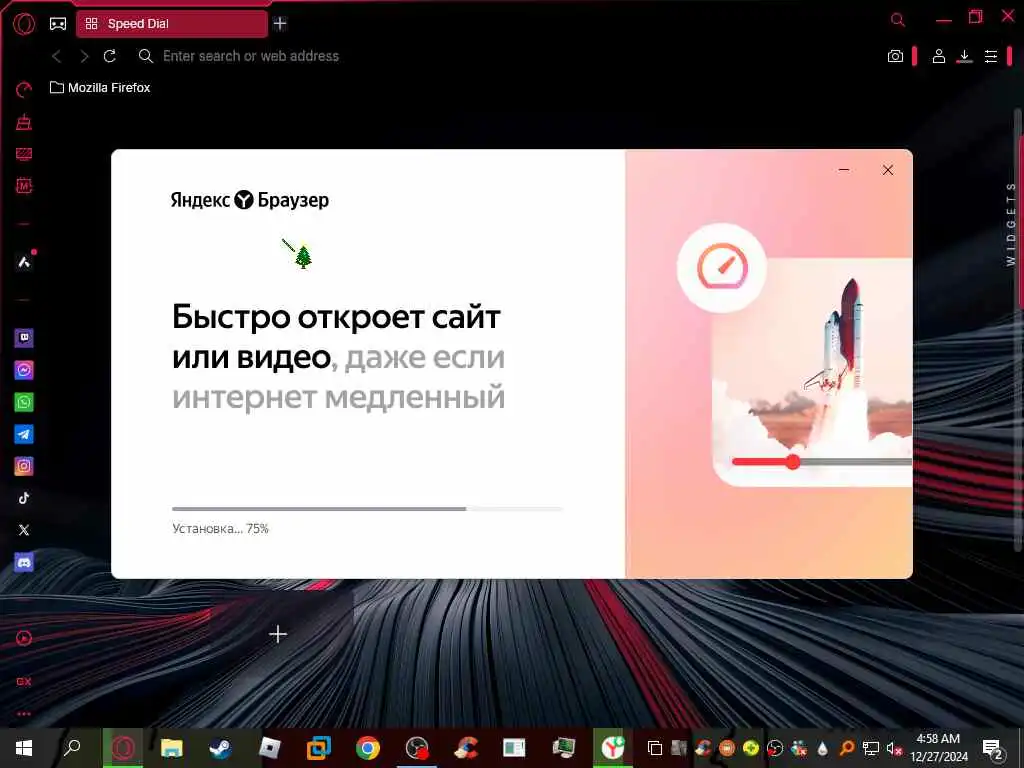Add a Speed Dial tile with plus
The width and height of the screenshot is (1024, 768).
(278, 634)
